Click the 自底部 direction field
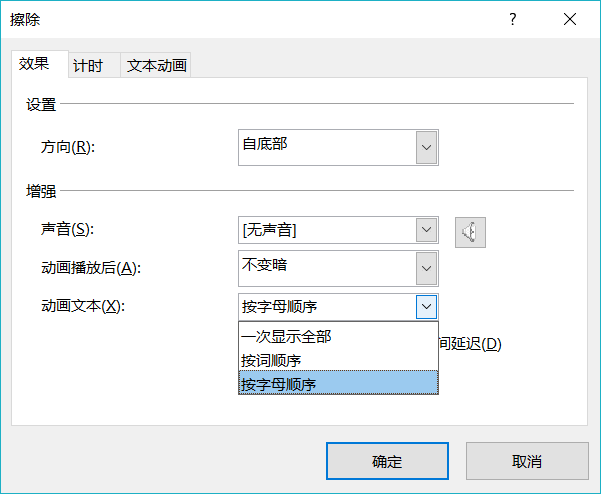 pos(326,148)
